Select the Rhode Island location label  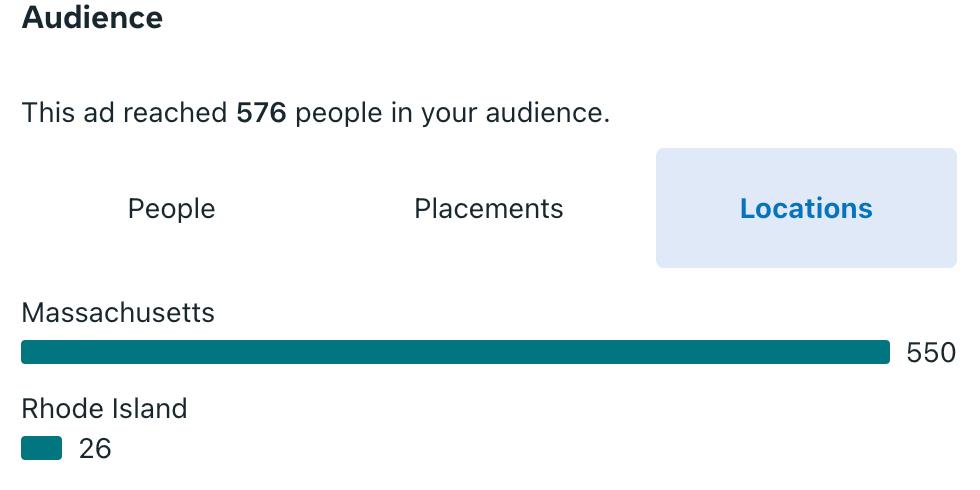point(104,409)
